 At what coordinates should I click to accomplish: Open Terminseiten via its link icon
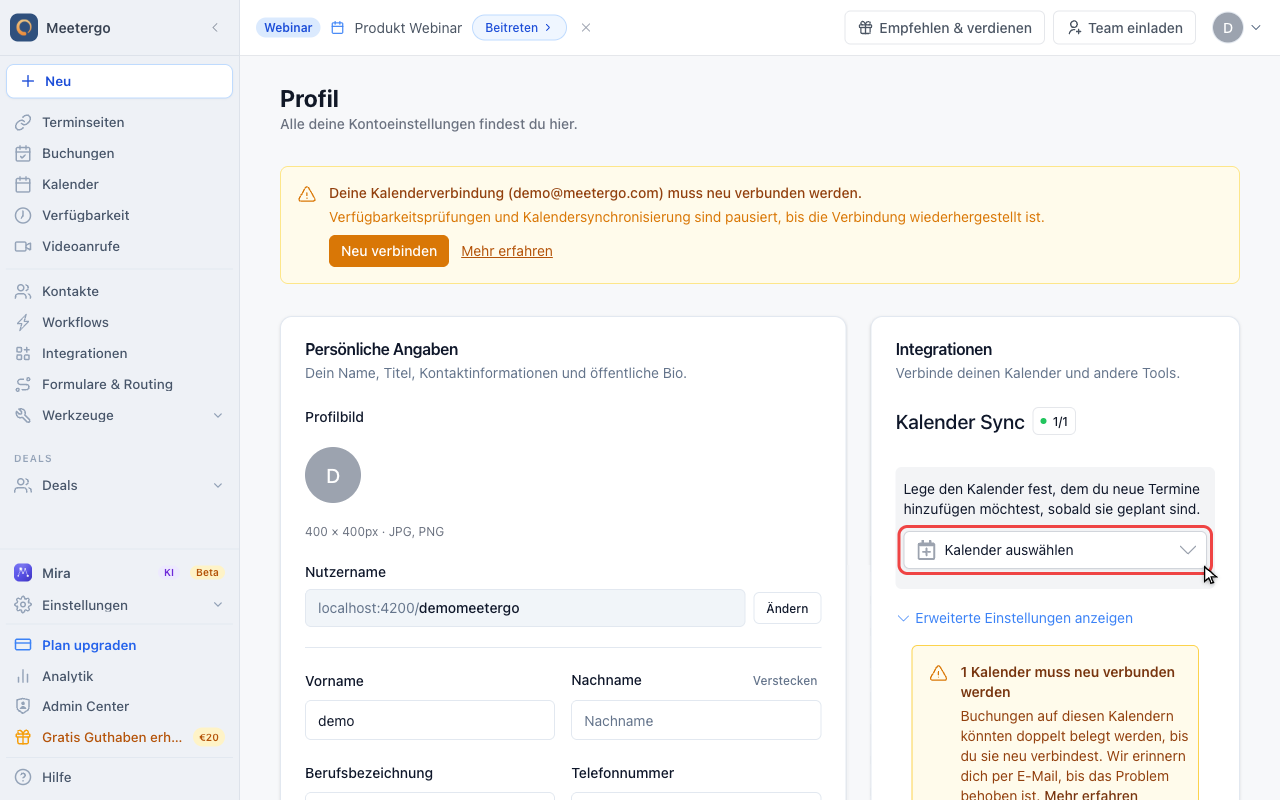pos(23,122)
